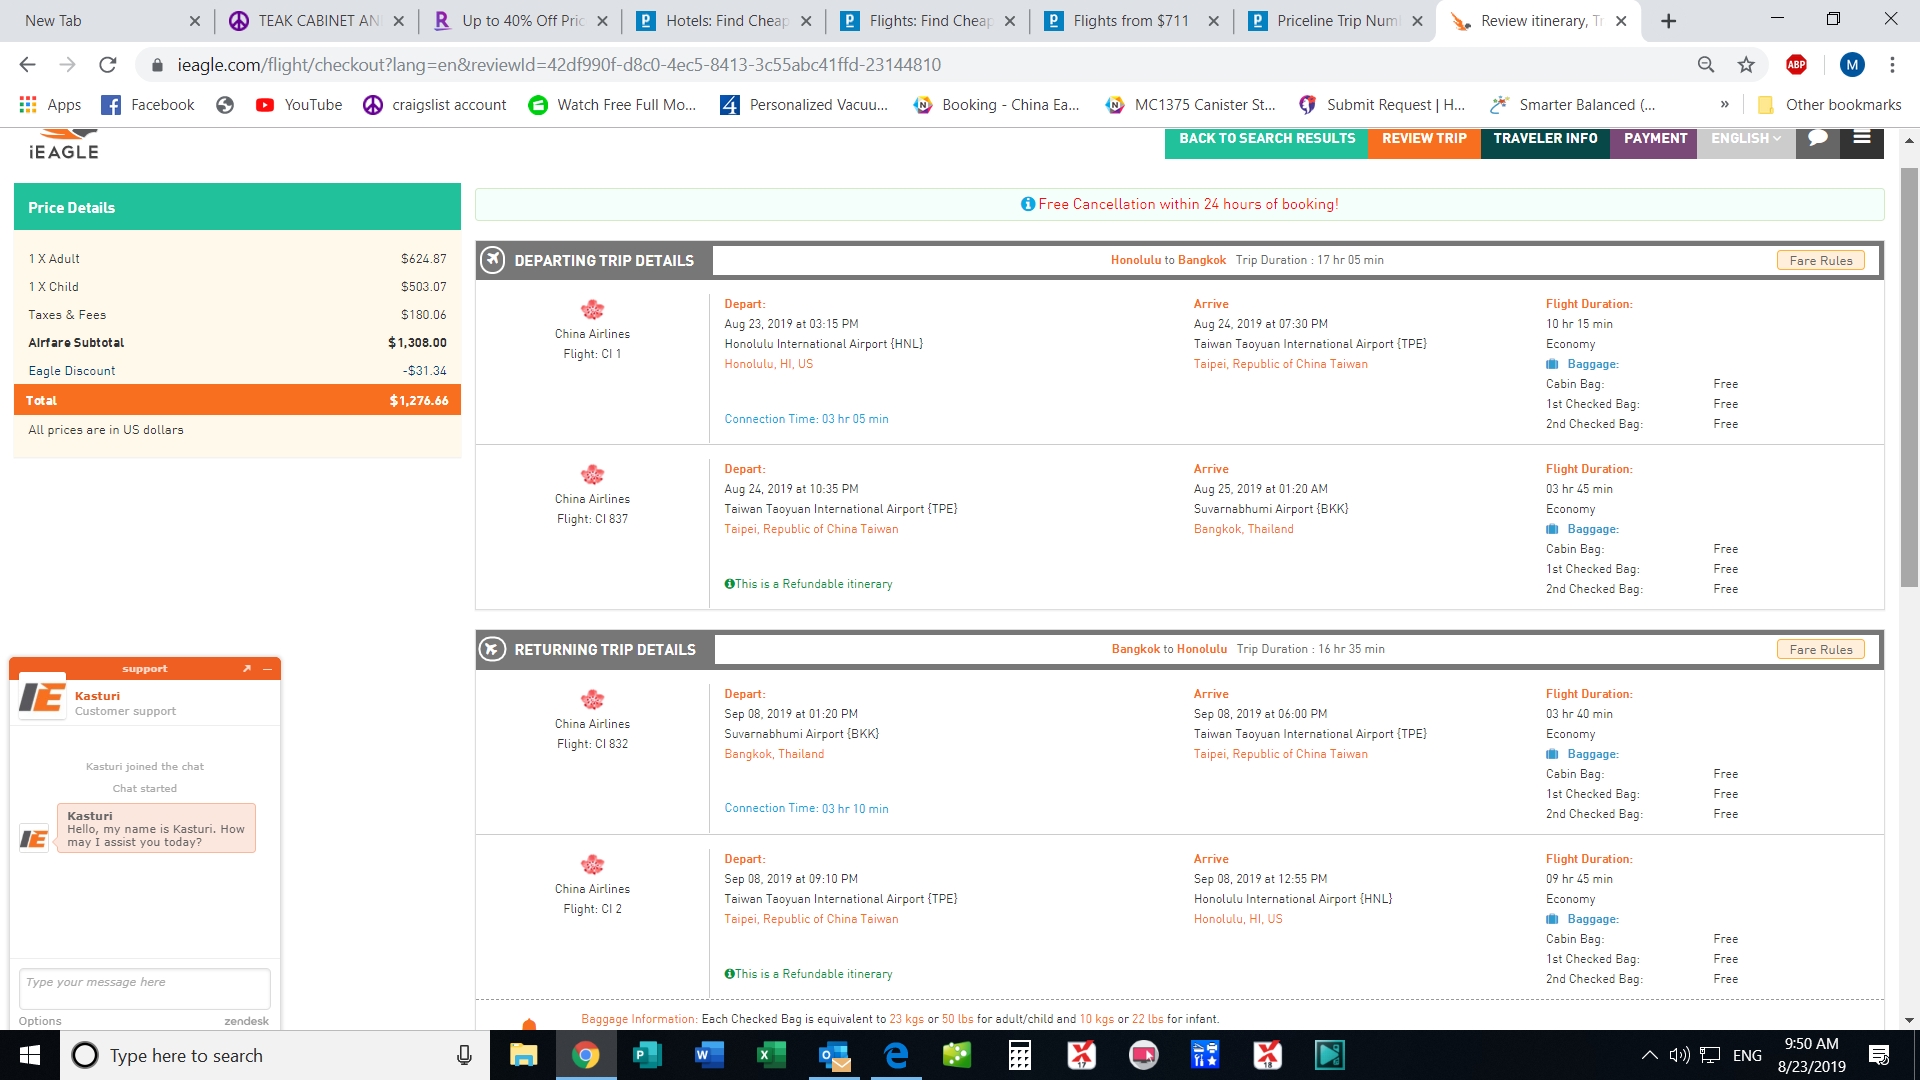Viewport: 1920px width, 1080px height.
Task: Open Other bookmarks folder
Action: click(1830, 105)
